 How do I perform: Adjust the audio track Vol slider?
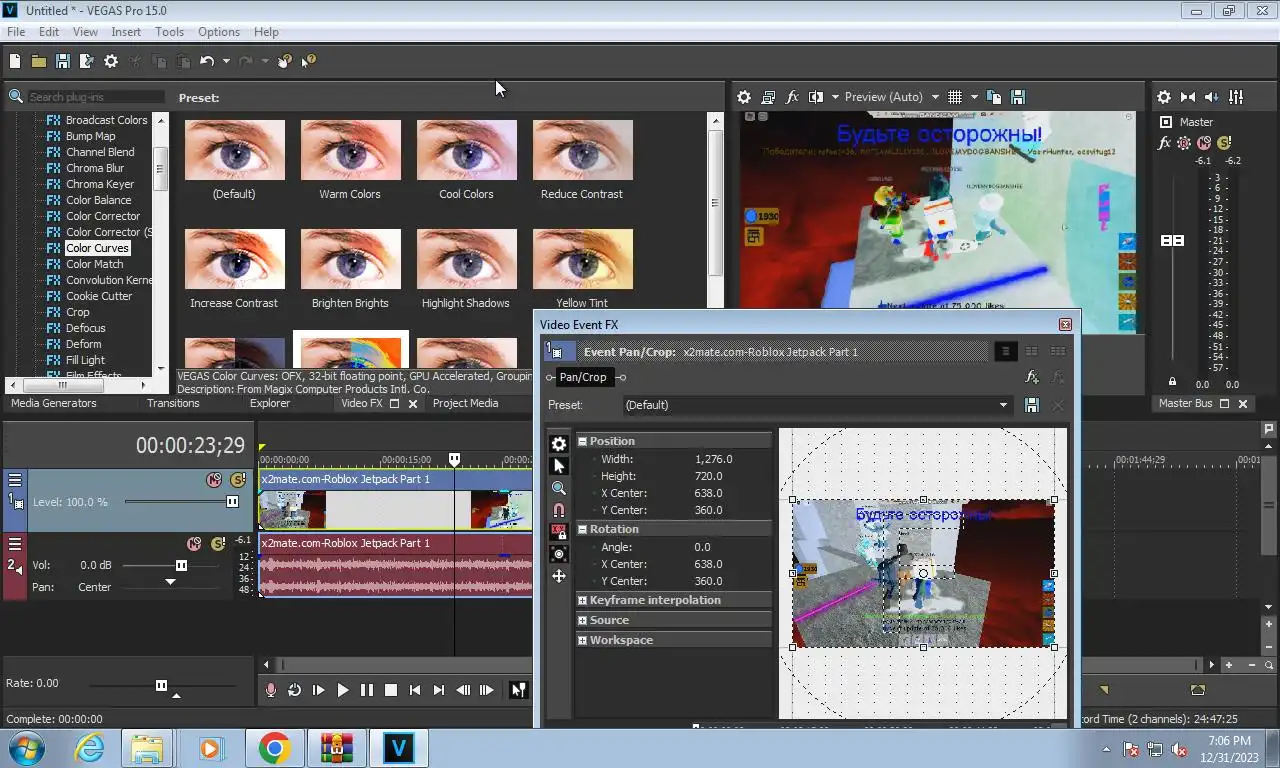tap(181, 565)
